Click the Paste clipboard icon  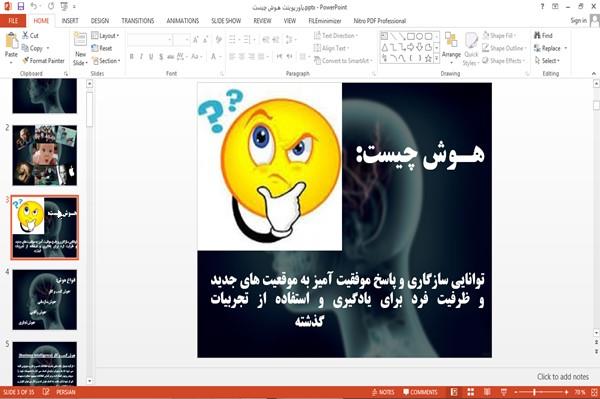[11, 40]
